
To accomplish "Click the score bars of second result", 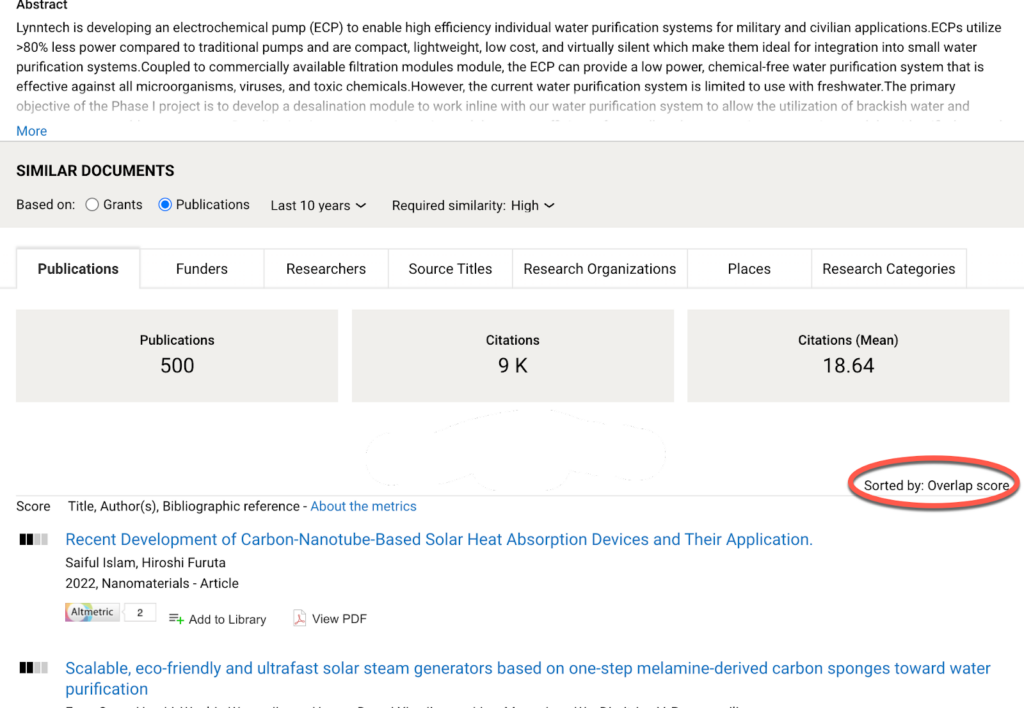I will click(x=33, y=668).
